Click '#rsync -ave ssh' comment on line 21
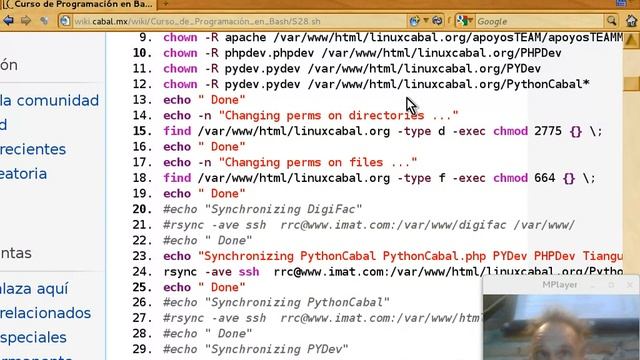Screen dimensions: 640x360 point(215,225)
